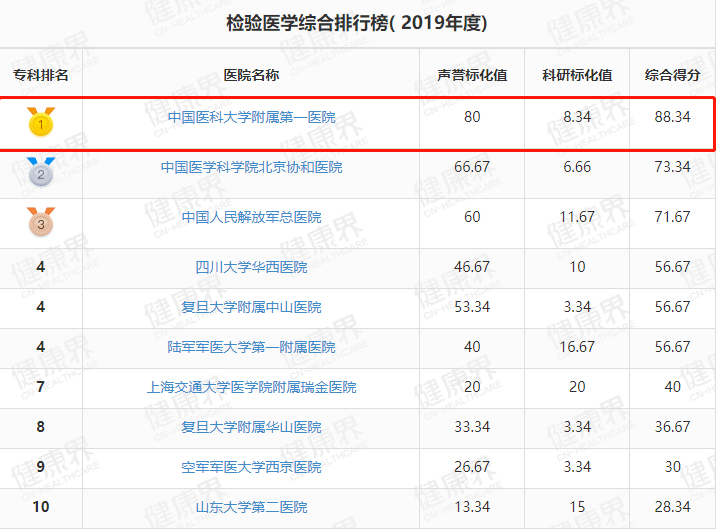Select the 综合得分 value 30 for 西京医院

click(672, 467)
